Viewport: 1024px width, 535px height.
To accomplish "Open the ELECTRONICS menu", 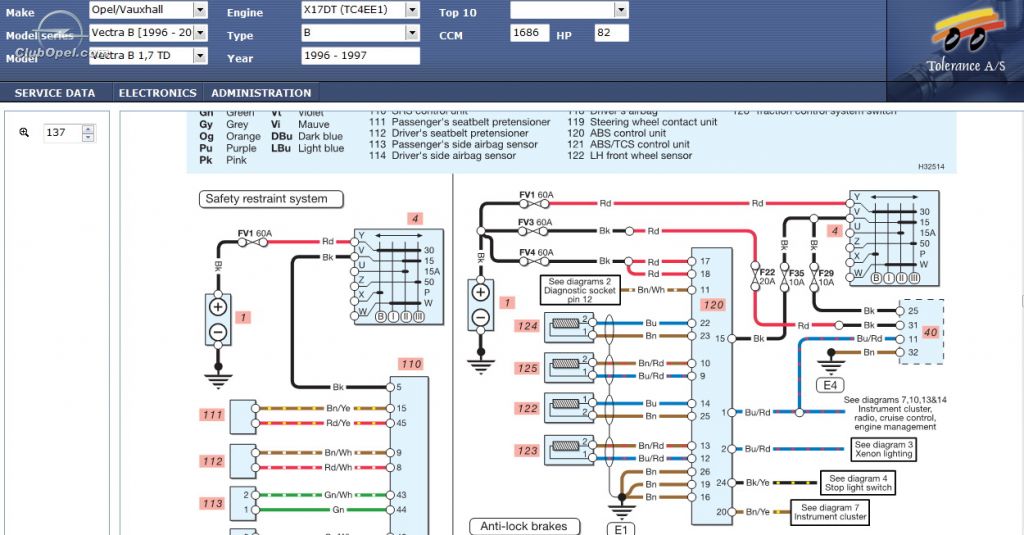I will pyautogui.click(x=157, y=93).
